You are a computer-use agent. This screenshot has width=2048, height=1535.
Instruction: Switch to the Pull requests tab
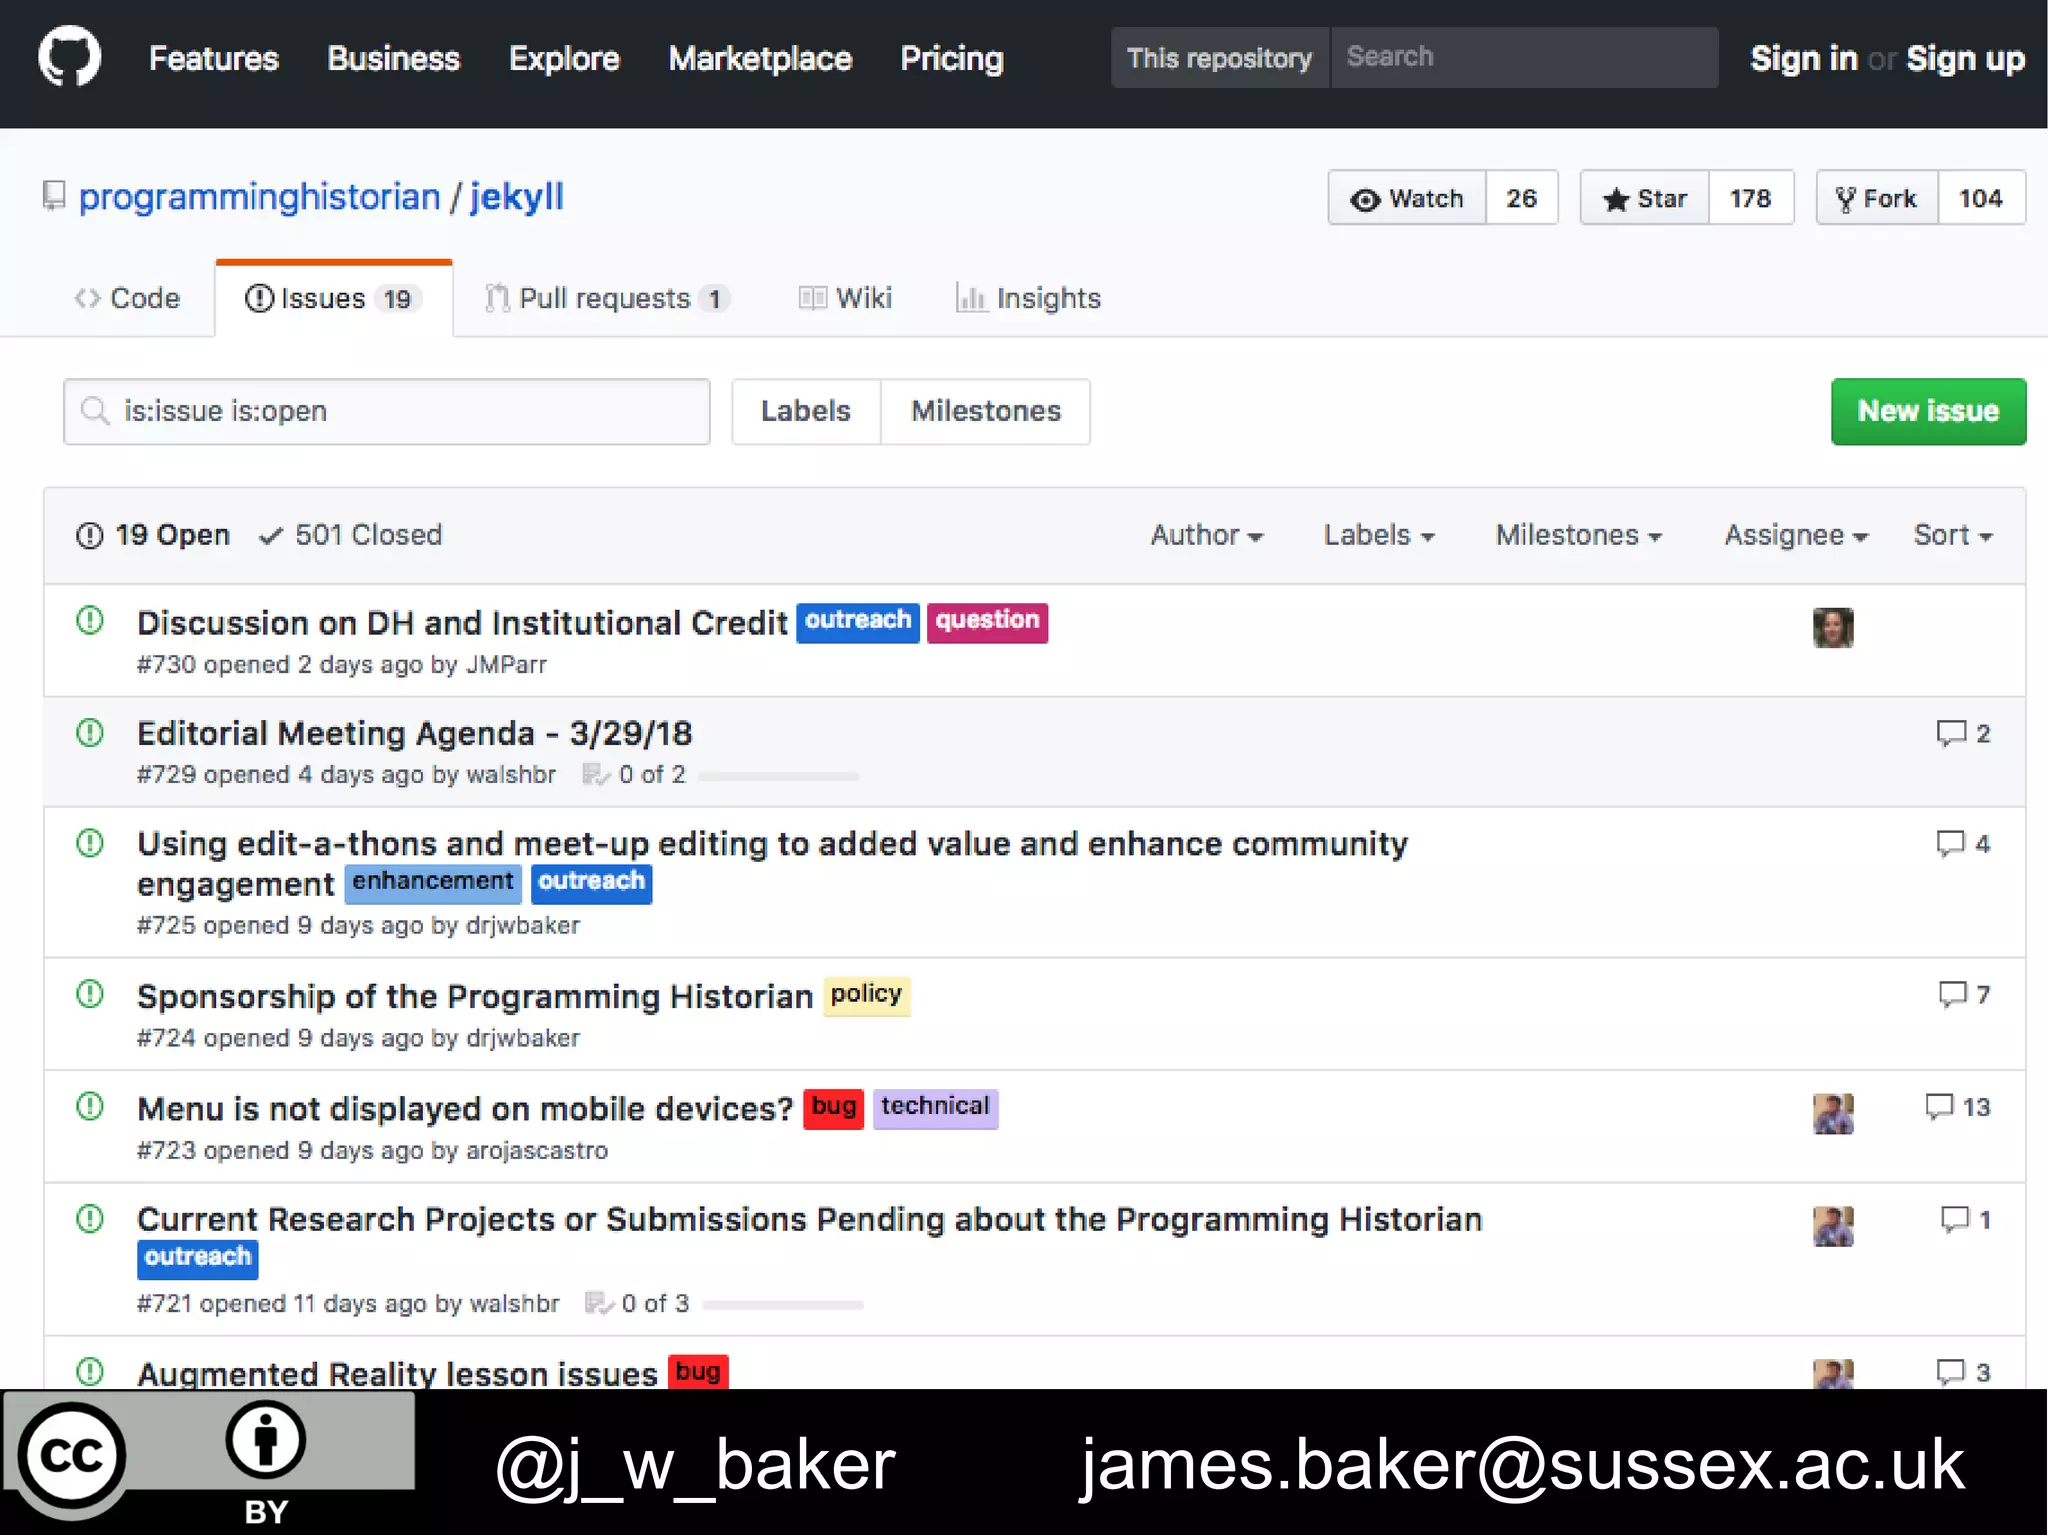607,298
